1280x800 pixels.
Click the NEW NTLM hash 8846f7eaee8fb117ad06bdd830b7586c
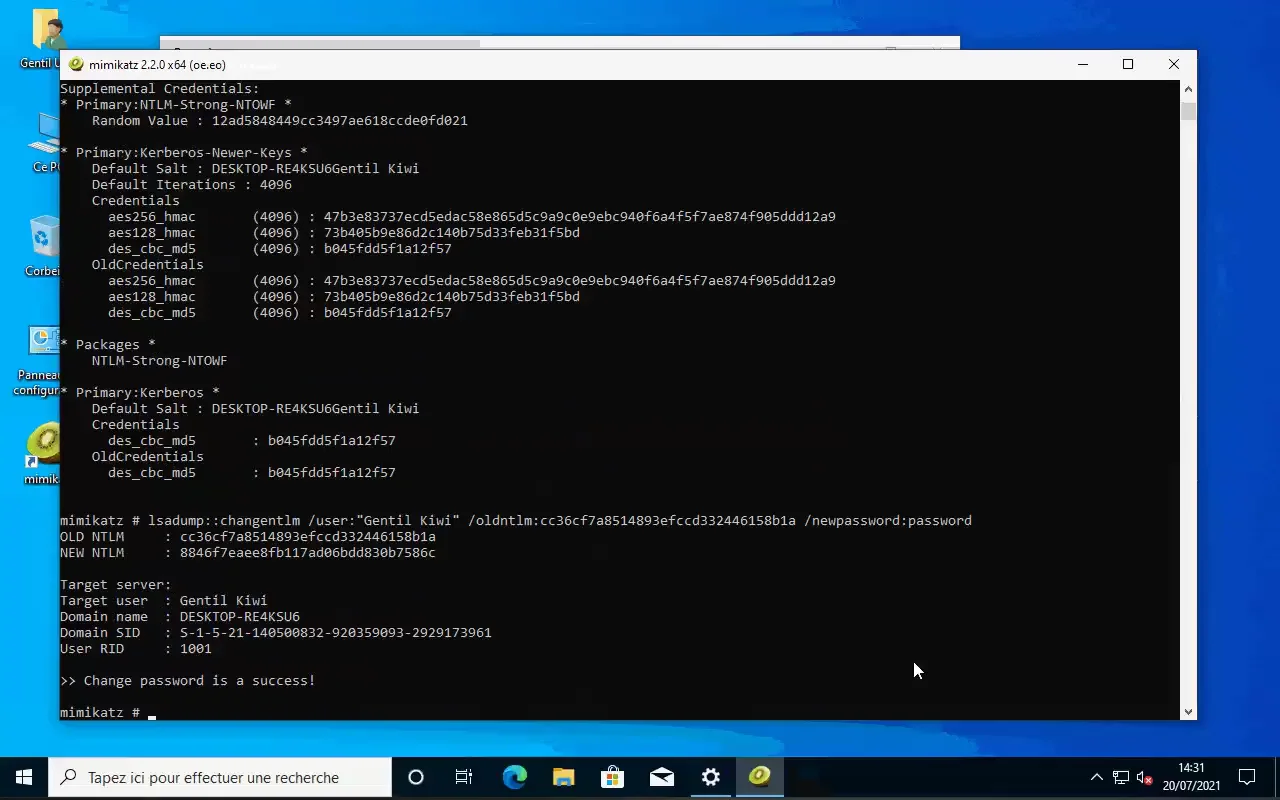(x=308, y=553)
